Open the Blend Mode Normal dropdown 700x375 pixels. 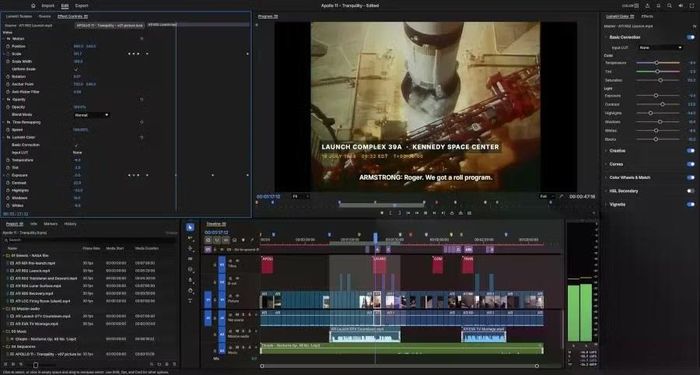92,115
